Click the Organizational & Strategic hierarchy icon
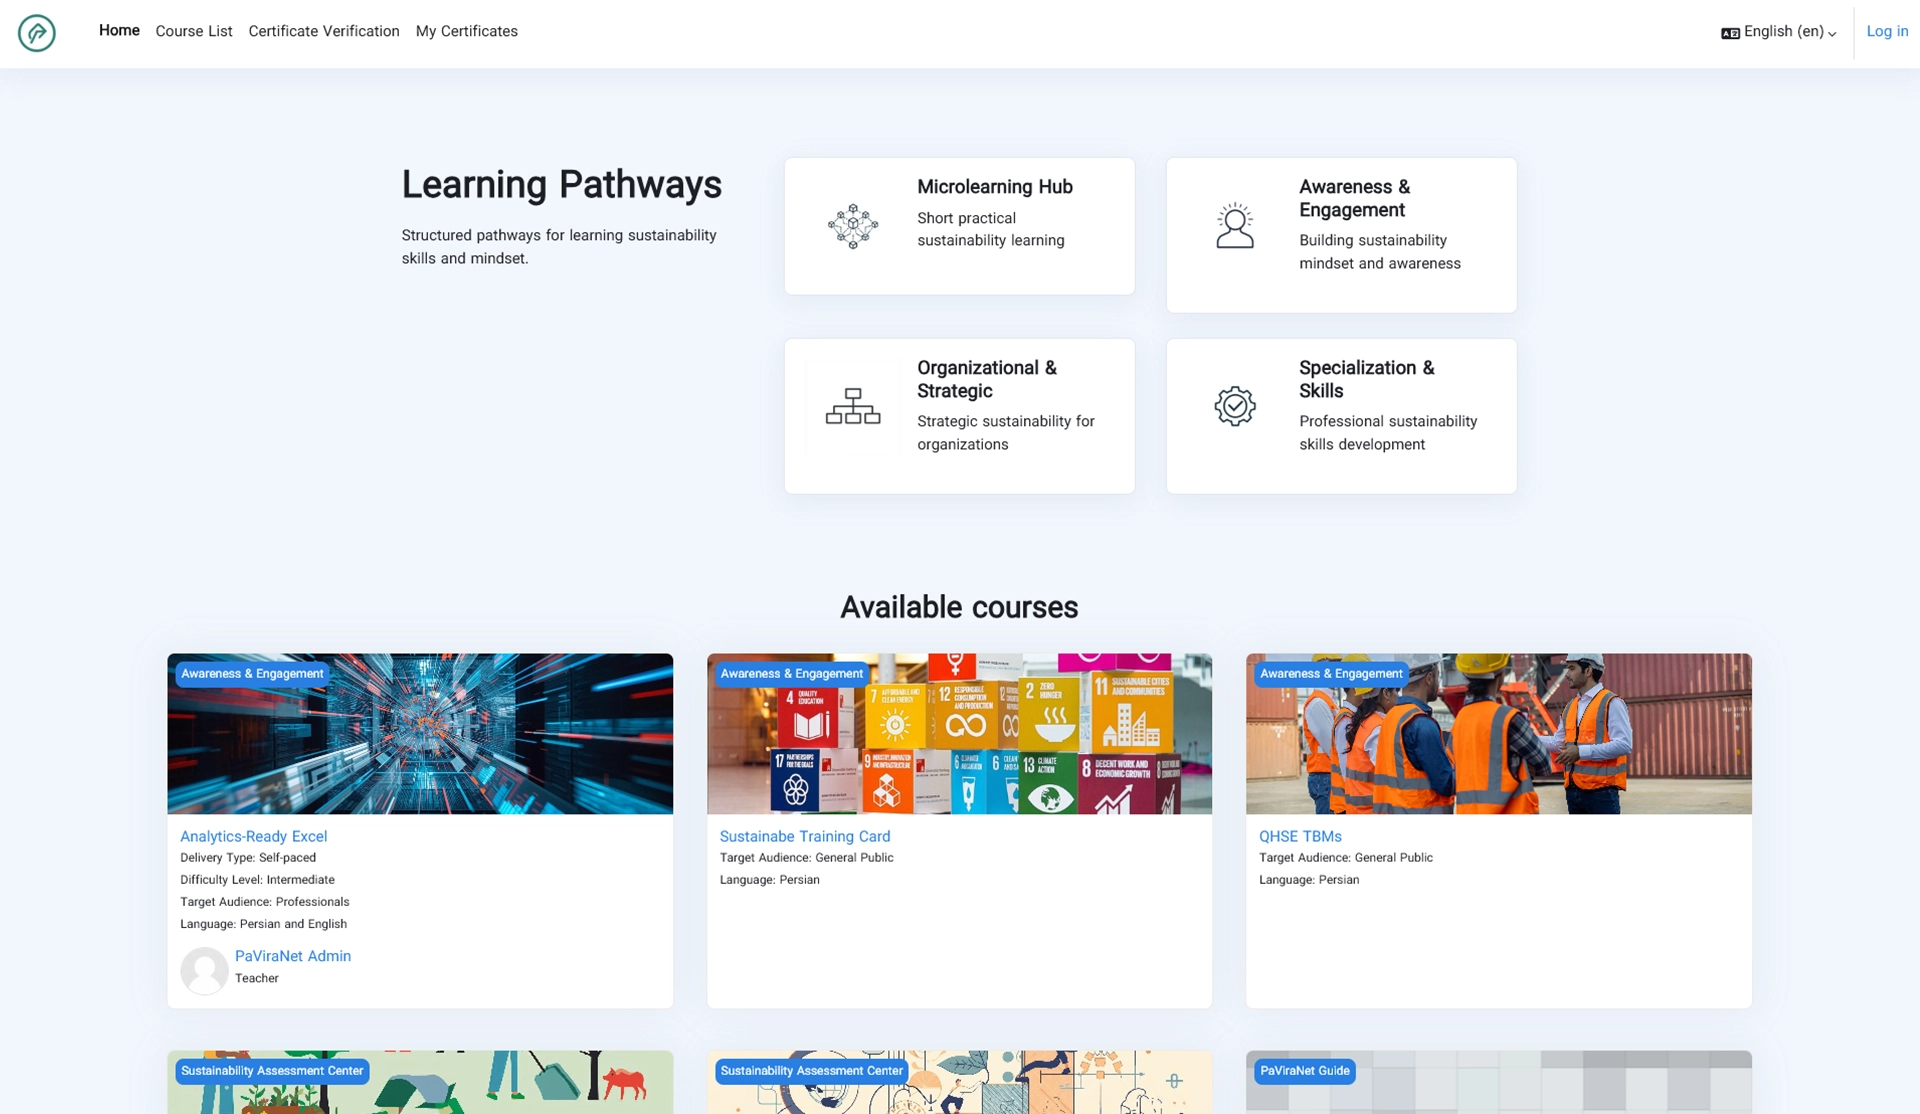 tap(853, 406)
